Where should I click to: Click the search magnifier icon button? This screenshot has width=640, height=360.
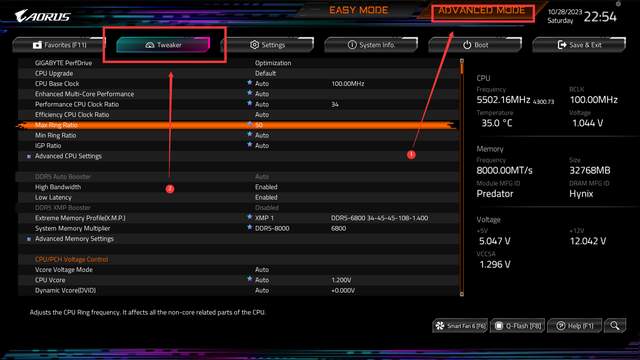point(615,326)
